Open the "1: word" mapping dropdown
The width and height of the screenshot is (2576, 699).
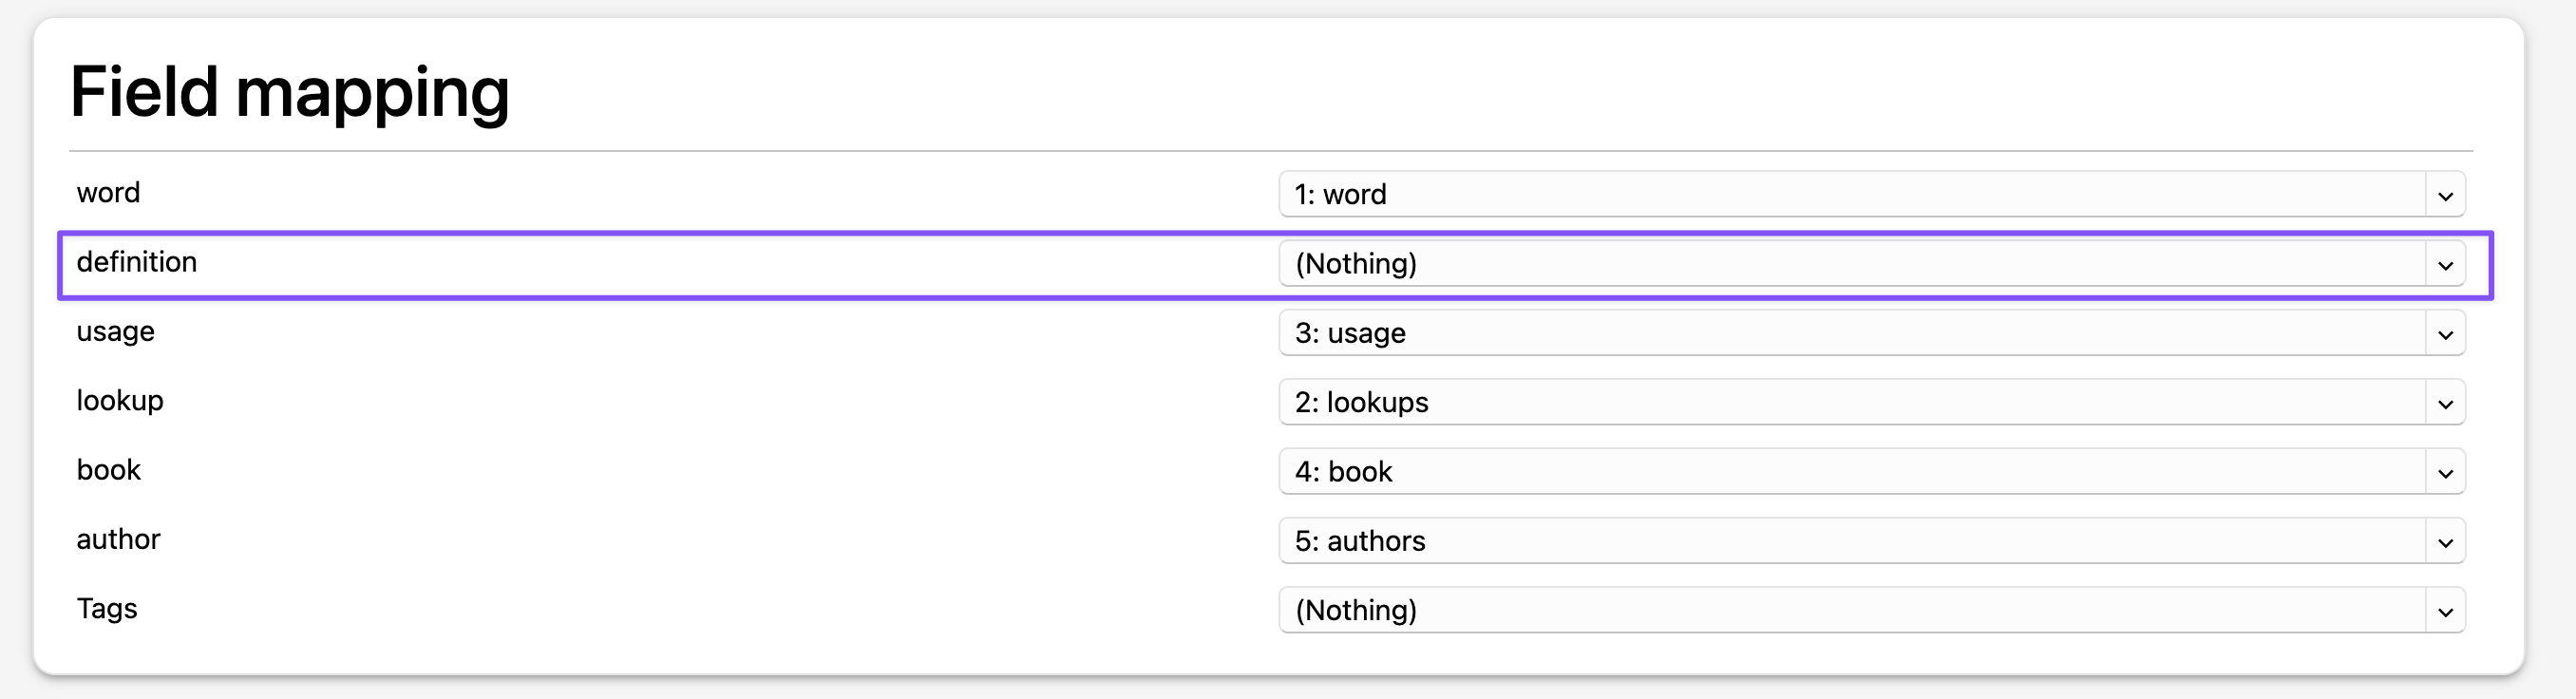click(1850, 194)
